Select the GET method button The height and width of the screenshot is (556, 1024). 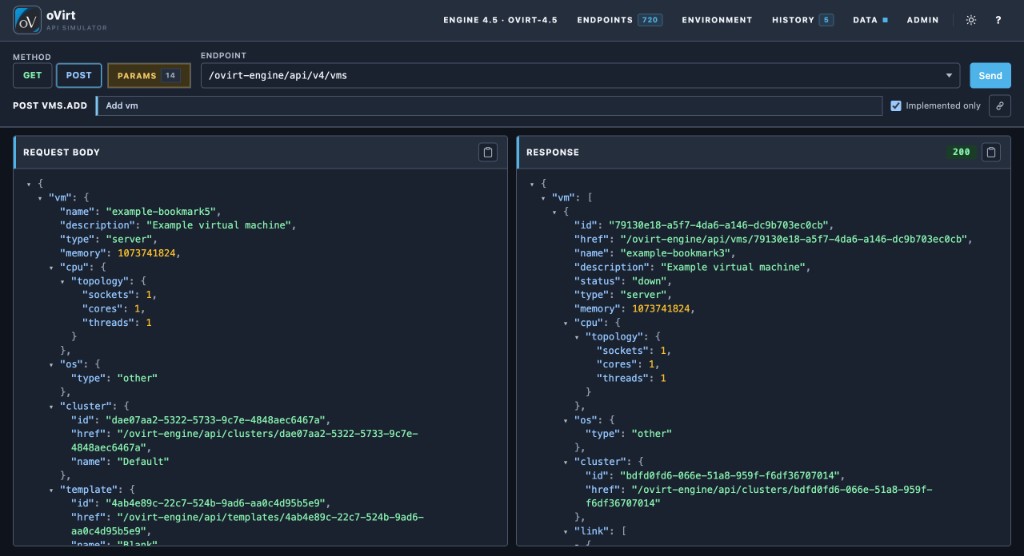click(33, 75)
